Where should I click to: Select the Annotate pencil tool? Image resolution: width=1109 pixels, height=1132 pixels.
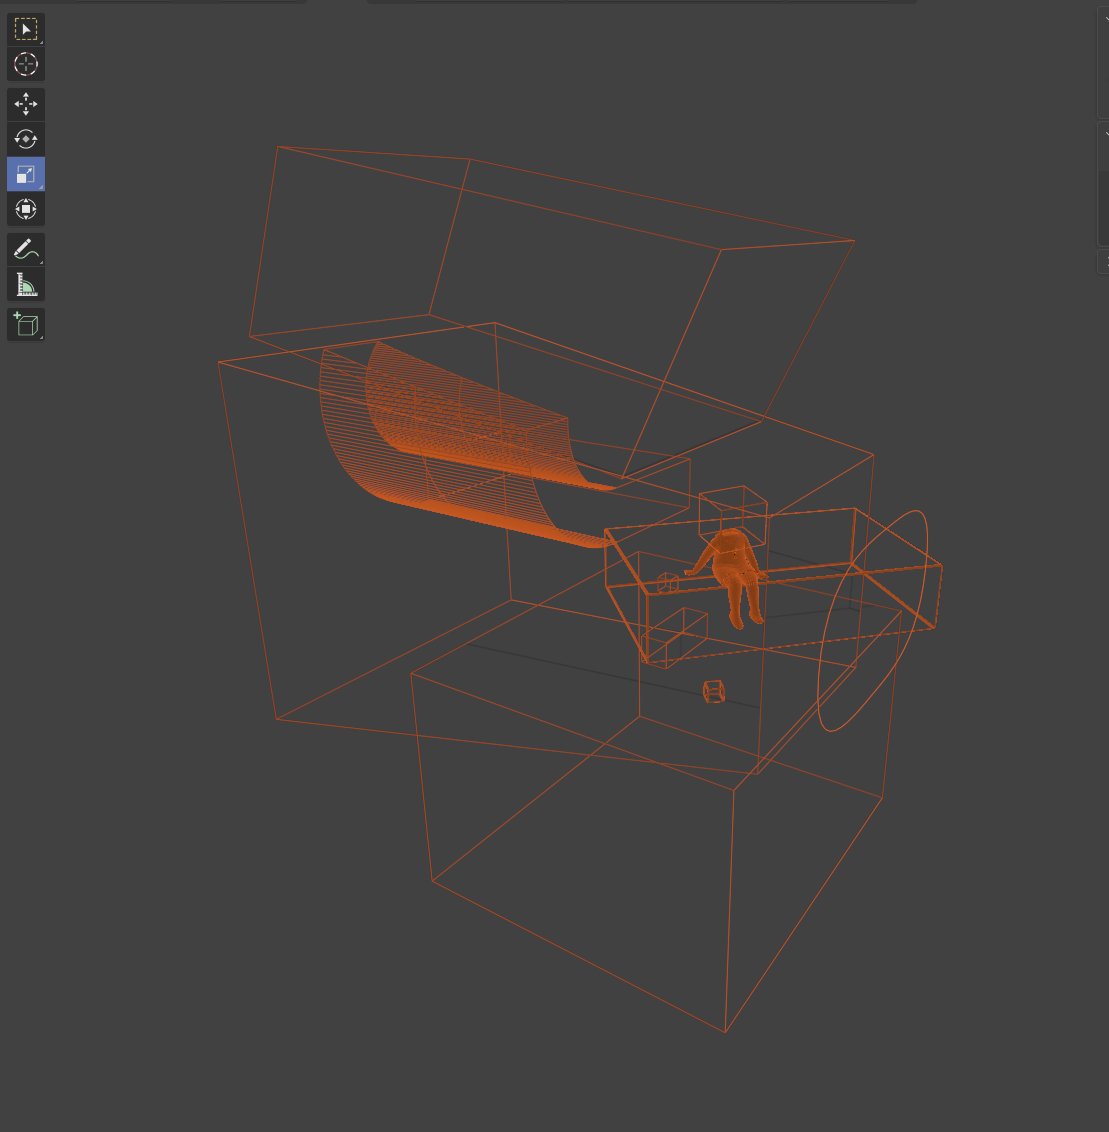(x=26, y=250)
